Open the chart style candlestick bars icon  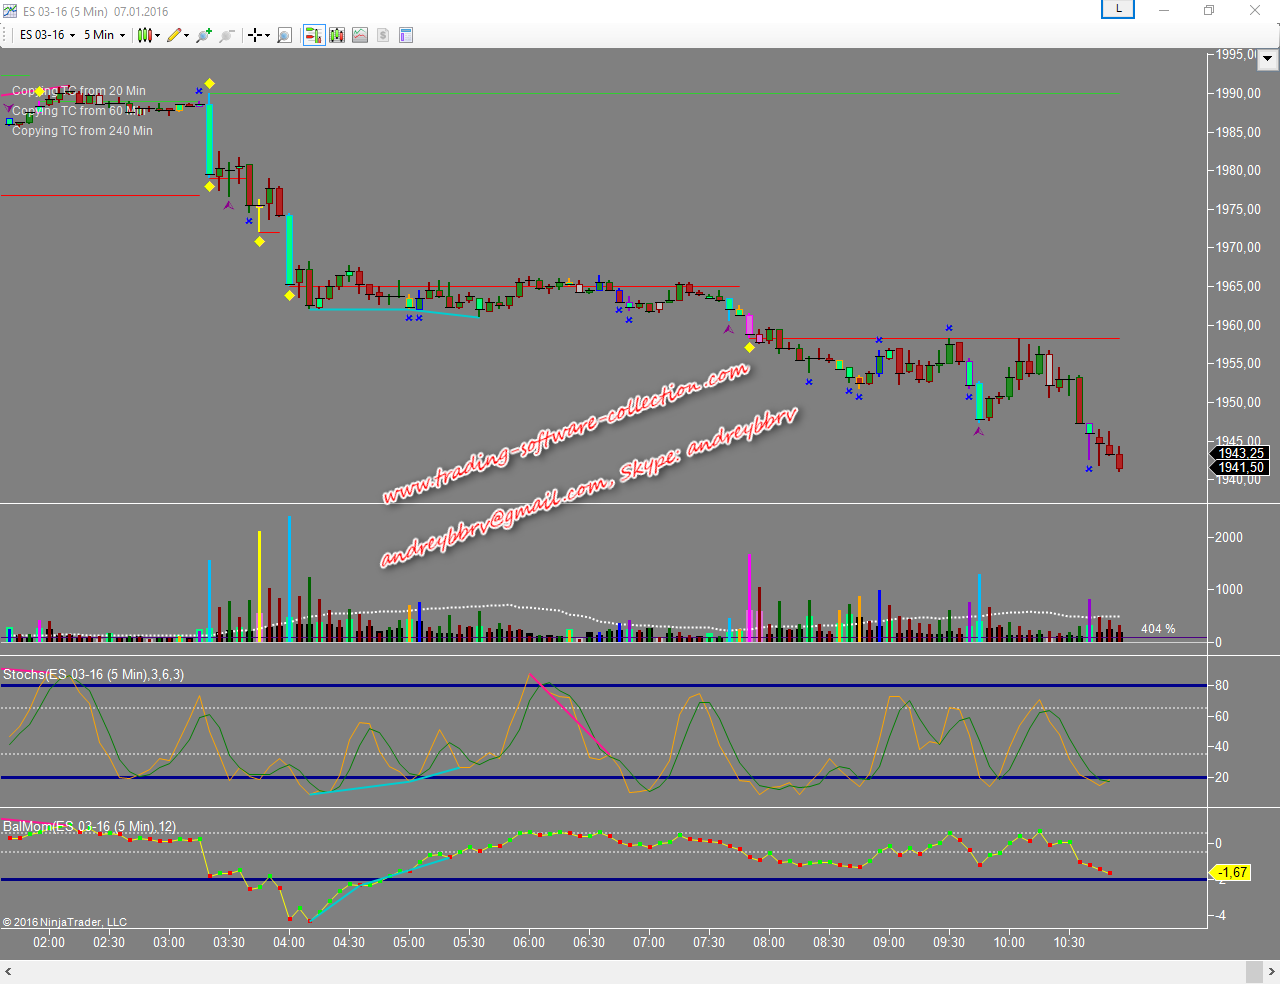point(145,35)
